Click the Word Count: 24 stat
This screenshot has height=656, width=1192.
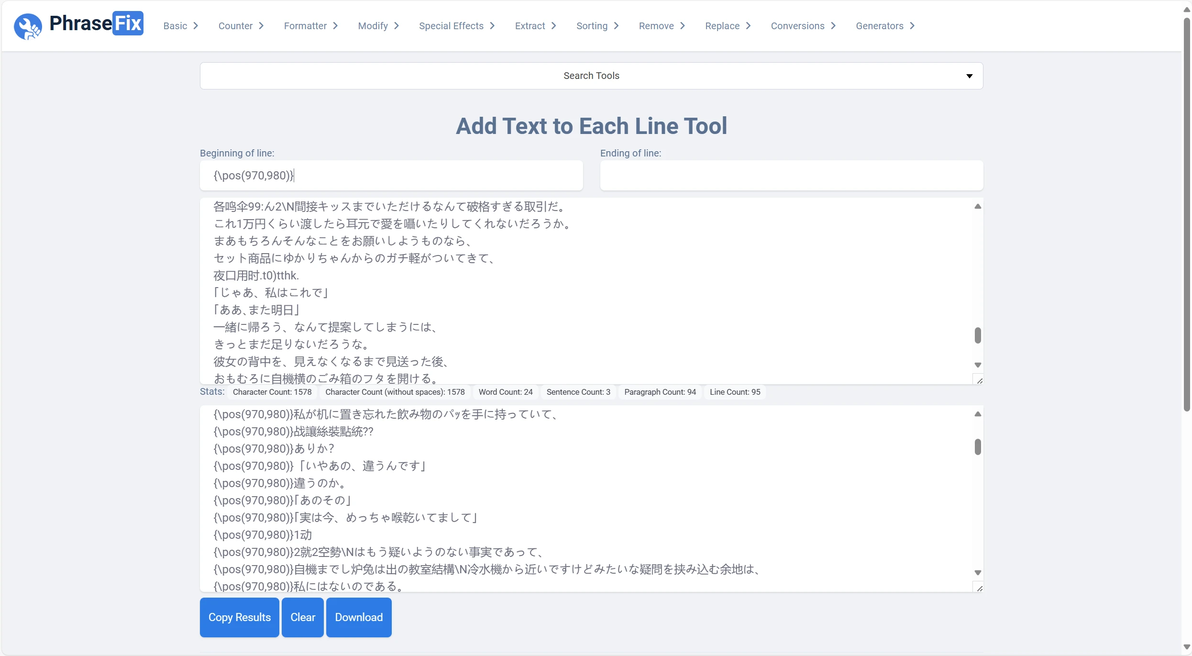tap(506, 392)
